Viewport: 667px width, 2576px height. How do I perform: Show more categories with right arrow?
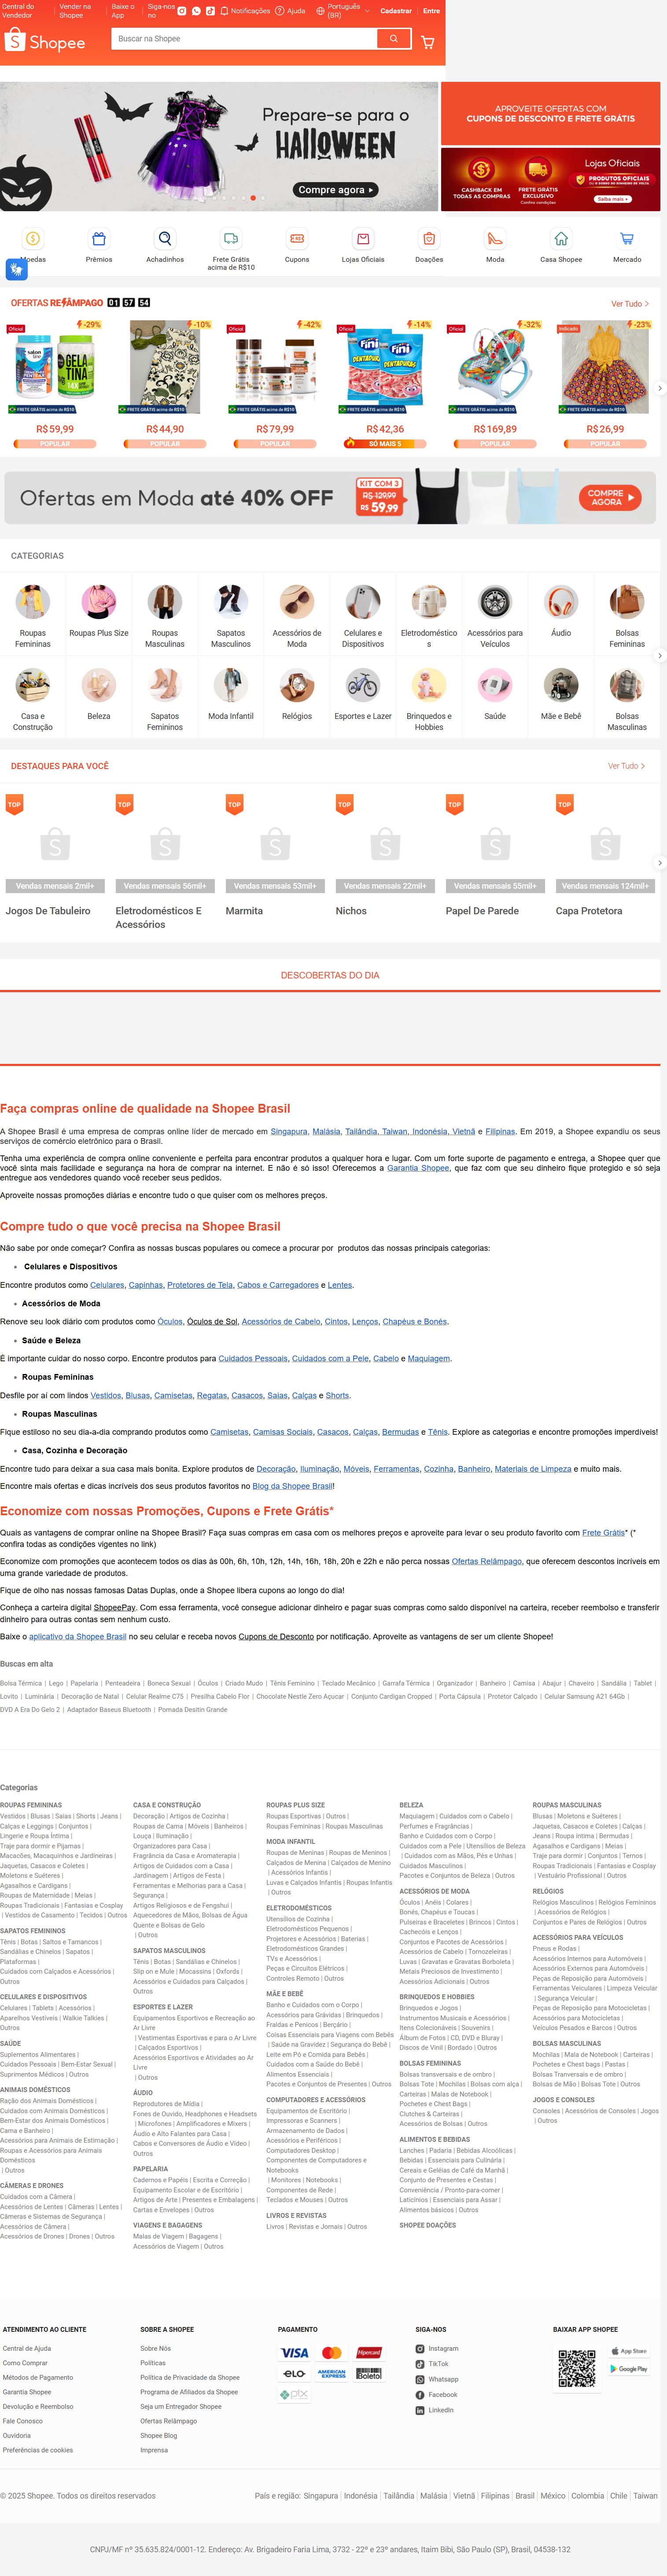point(659,656)
